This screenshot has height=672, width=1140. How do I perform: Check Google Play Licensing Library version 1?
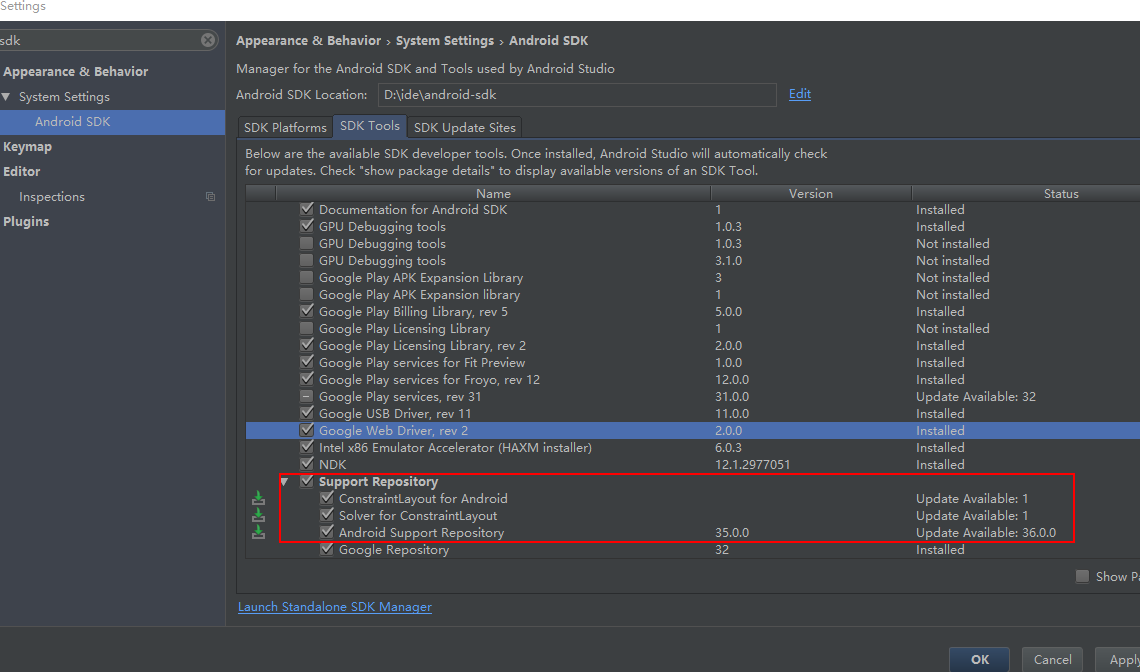coord(307,328)
